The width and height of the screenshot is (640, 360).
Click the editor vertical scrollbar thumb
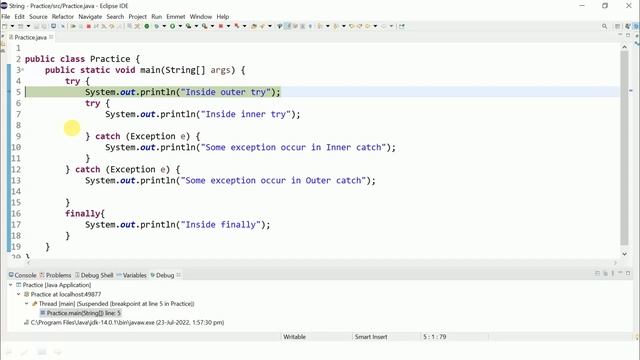click(624, 148)
